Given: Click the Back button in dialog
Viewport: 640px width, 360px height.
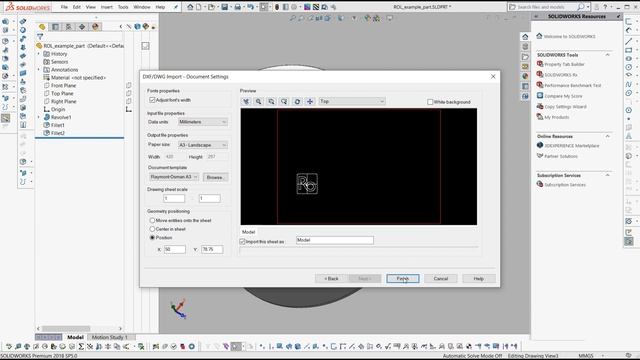Looking at the screenshot, I should coord(331,278).
